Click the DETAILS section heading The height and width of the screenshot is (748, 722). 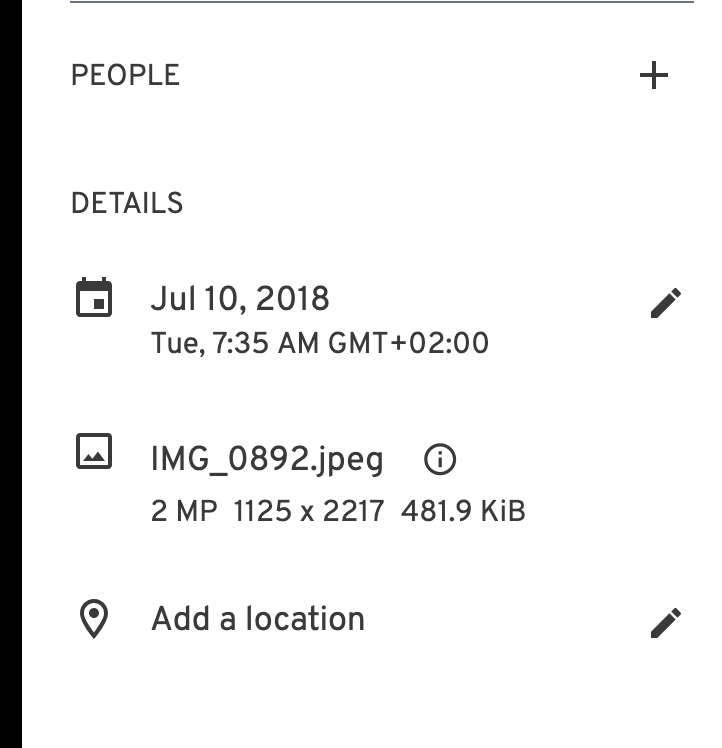click(127, 203)
